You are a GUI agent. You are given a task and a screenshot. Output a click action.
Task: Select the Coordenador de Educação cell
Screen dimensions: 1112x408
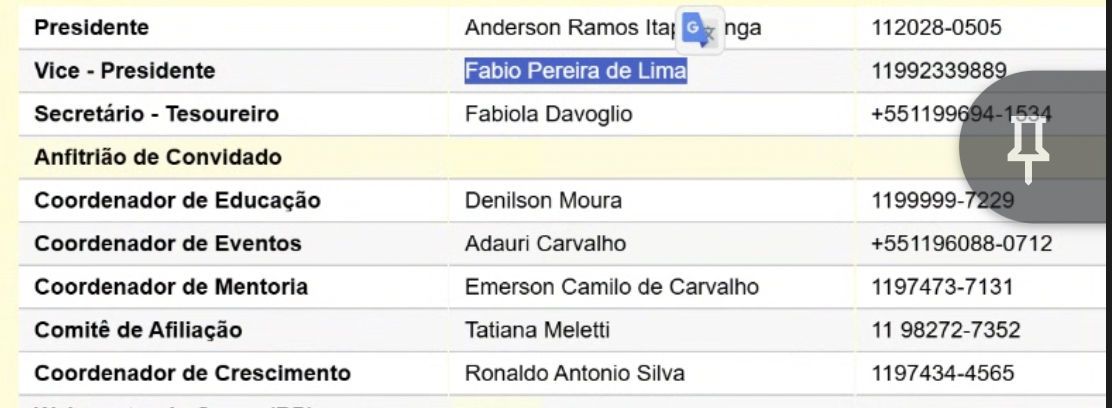click(x=177, y=201)
